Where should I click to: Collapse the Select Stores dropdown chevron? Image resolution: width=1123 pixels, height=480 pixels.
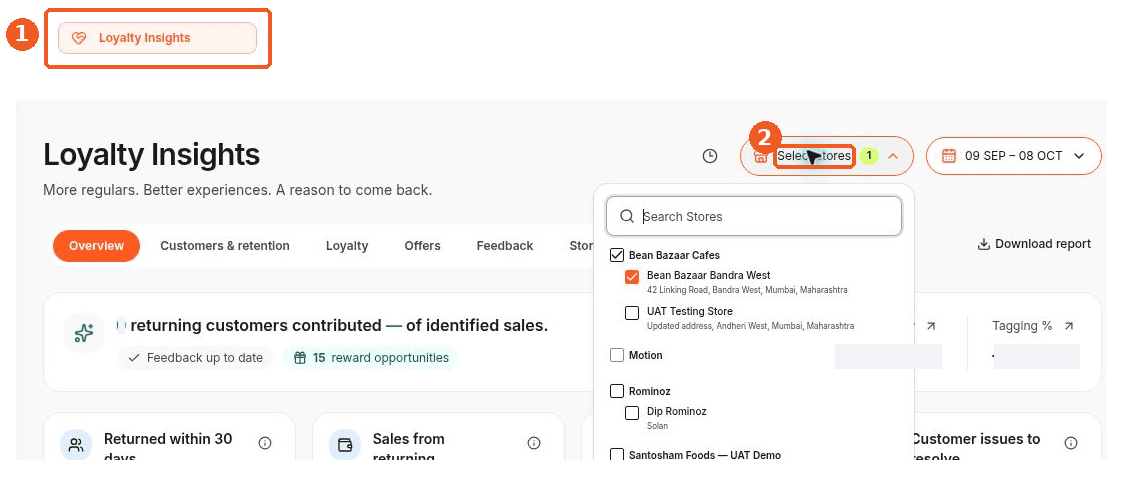tap(892, 155)
